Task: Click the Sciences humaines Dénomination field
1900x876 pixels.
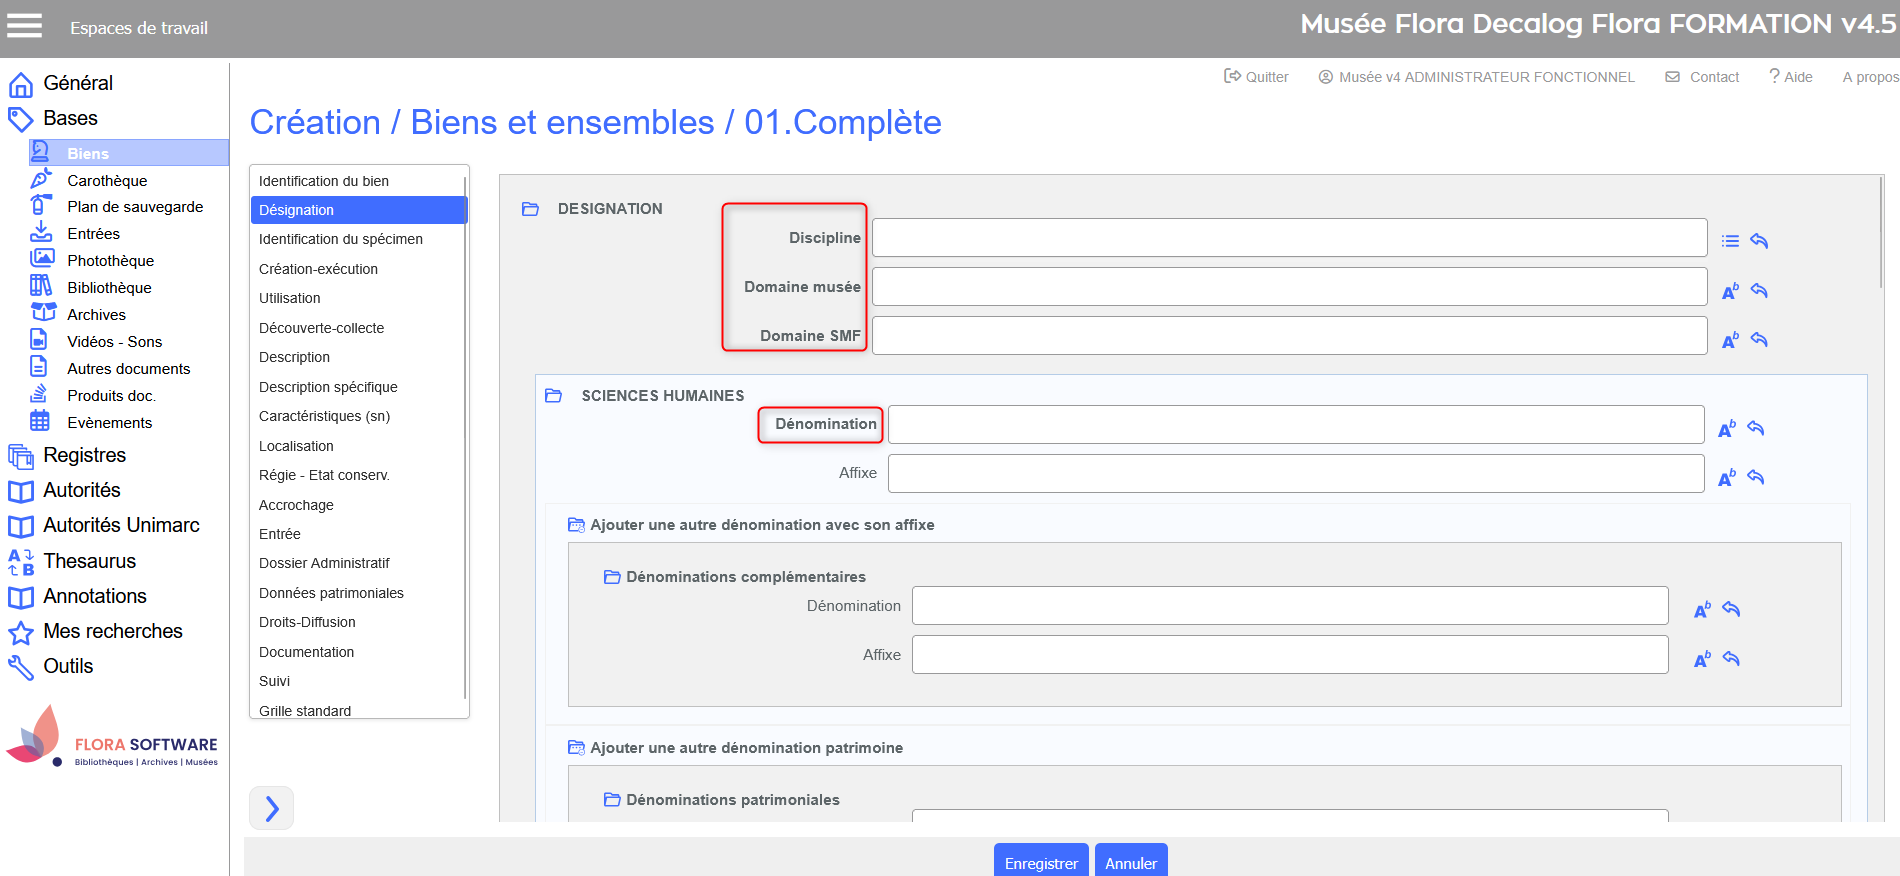Action: point(1296,424)
